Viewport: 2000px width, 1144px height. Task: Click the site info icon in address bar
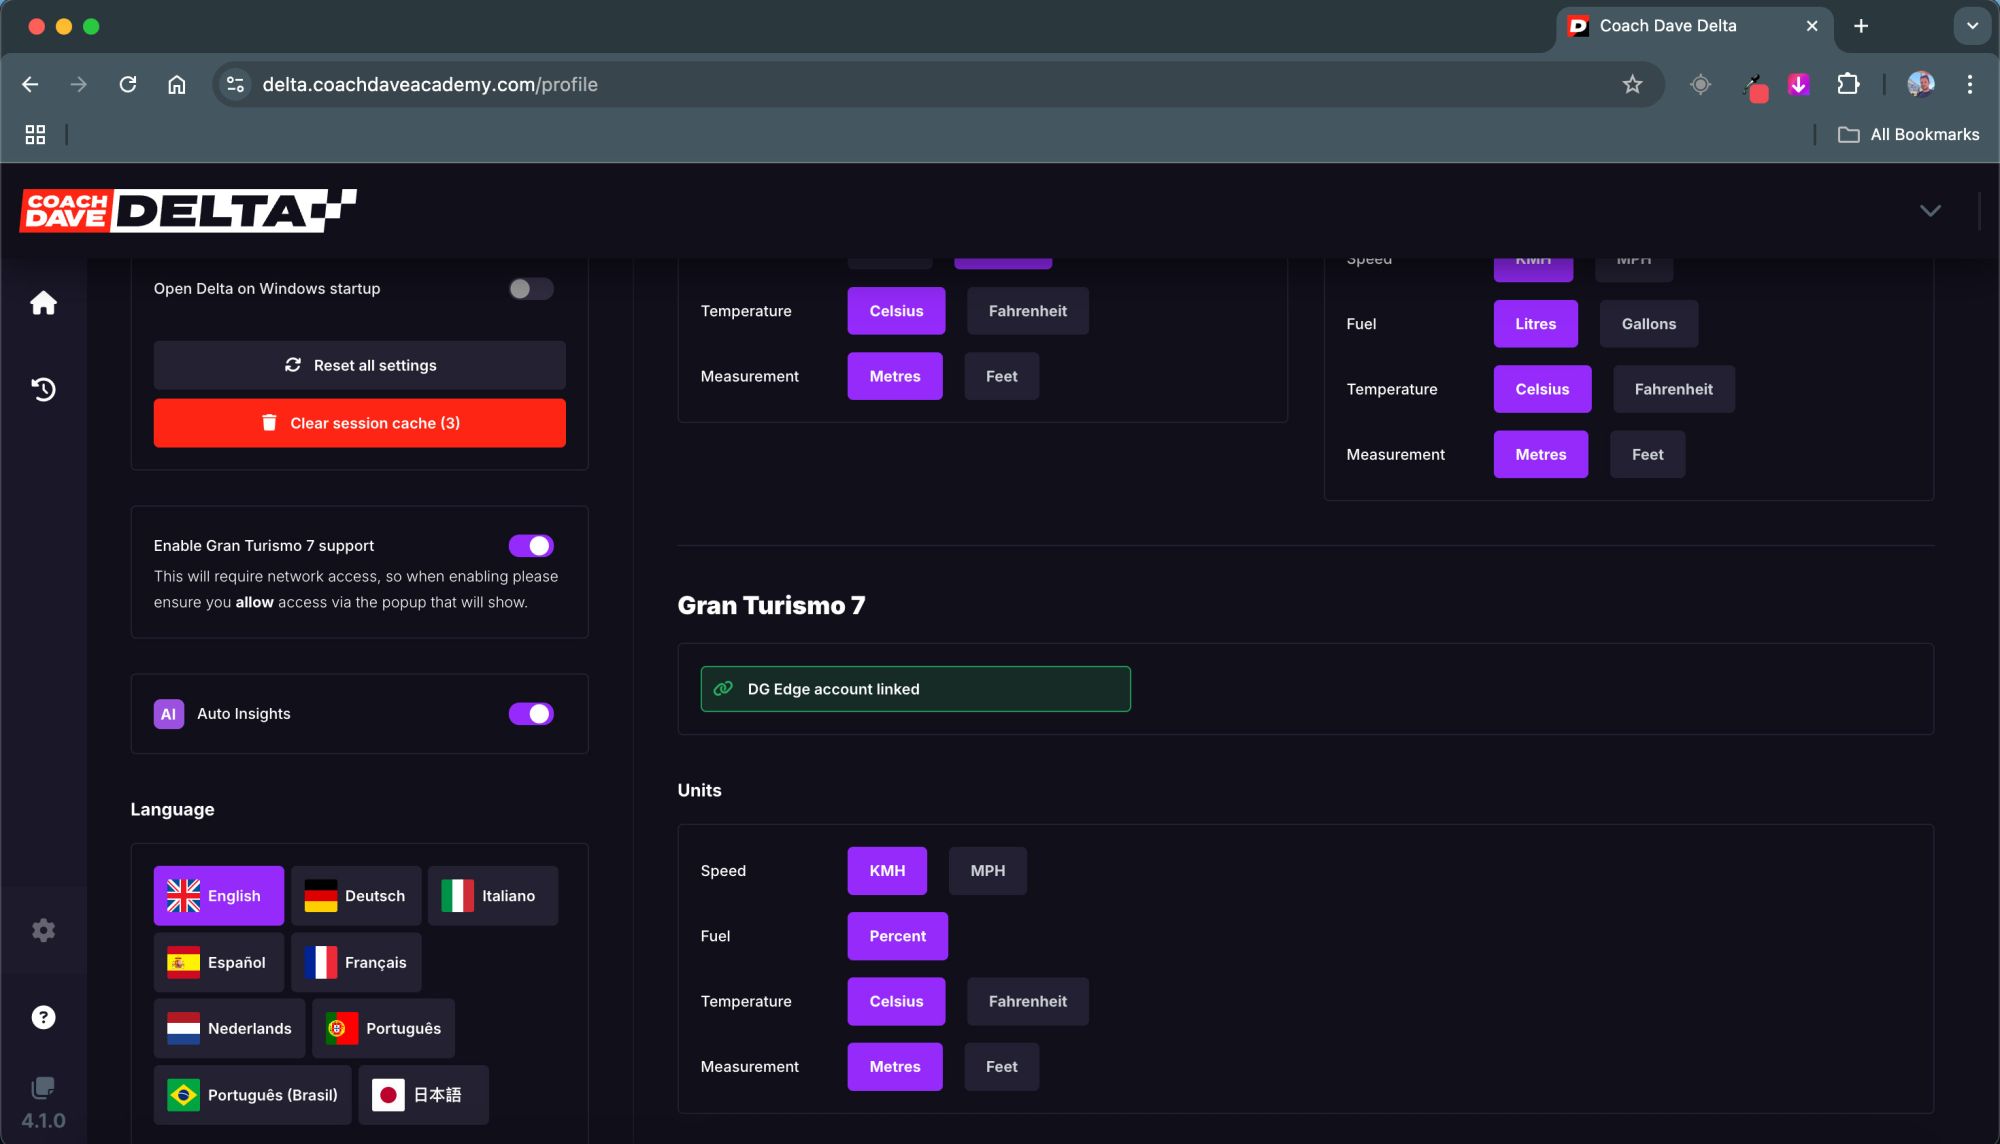point(235,84)
